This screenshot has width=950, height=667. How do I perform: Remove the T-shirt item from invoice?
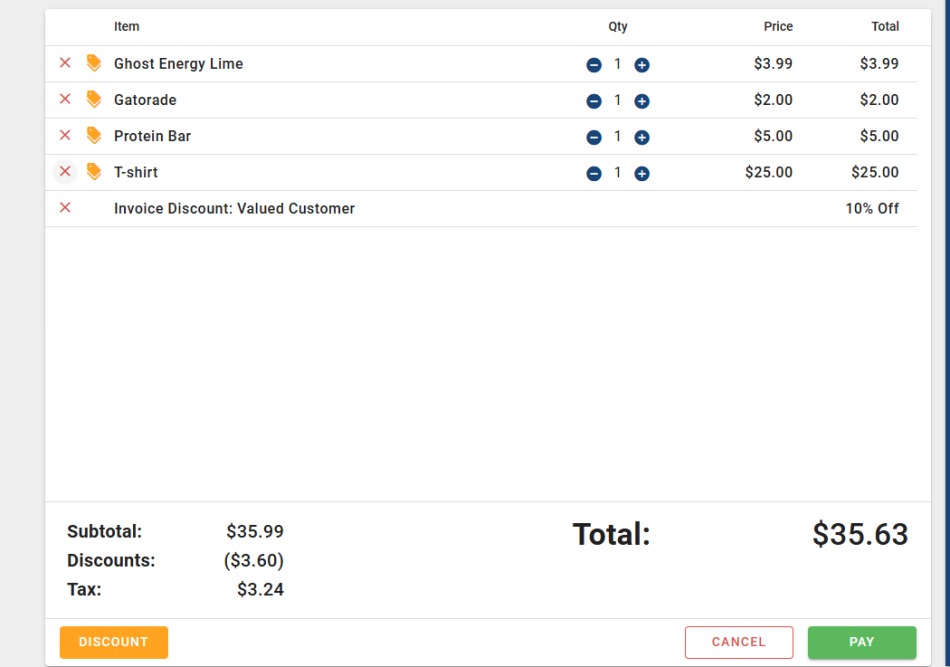click(x=65, y=172)
